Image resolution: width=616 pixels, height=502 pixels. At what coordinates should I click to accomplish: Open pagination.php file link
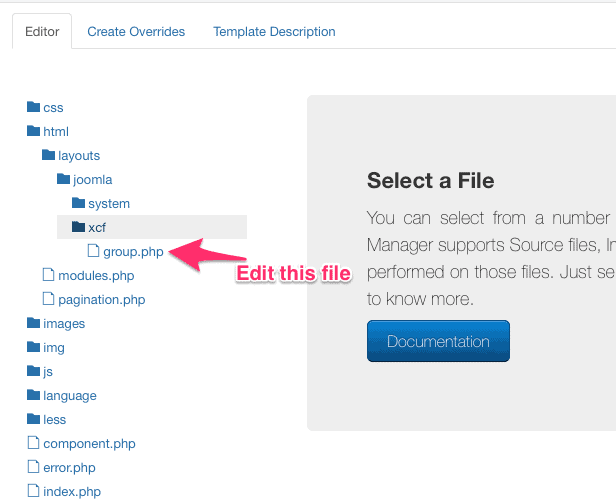click(101, 300)
